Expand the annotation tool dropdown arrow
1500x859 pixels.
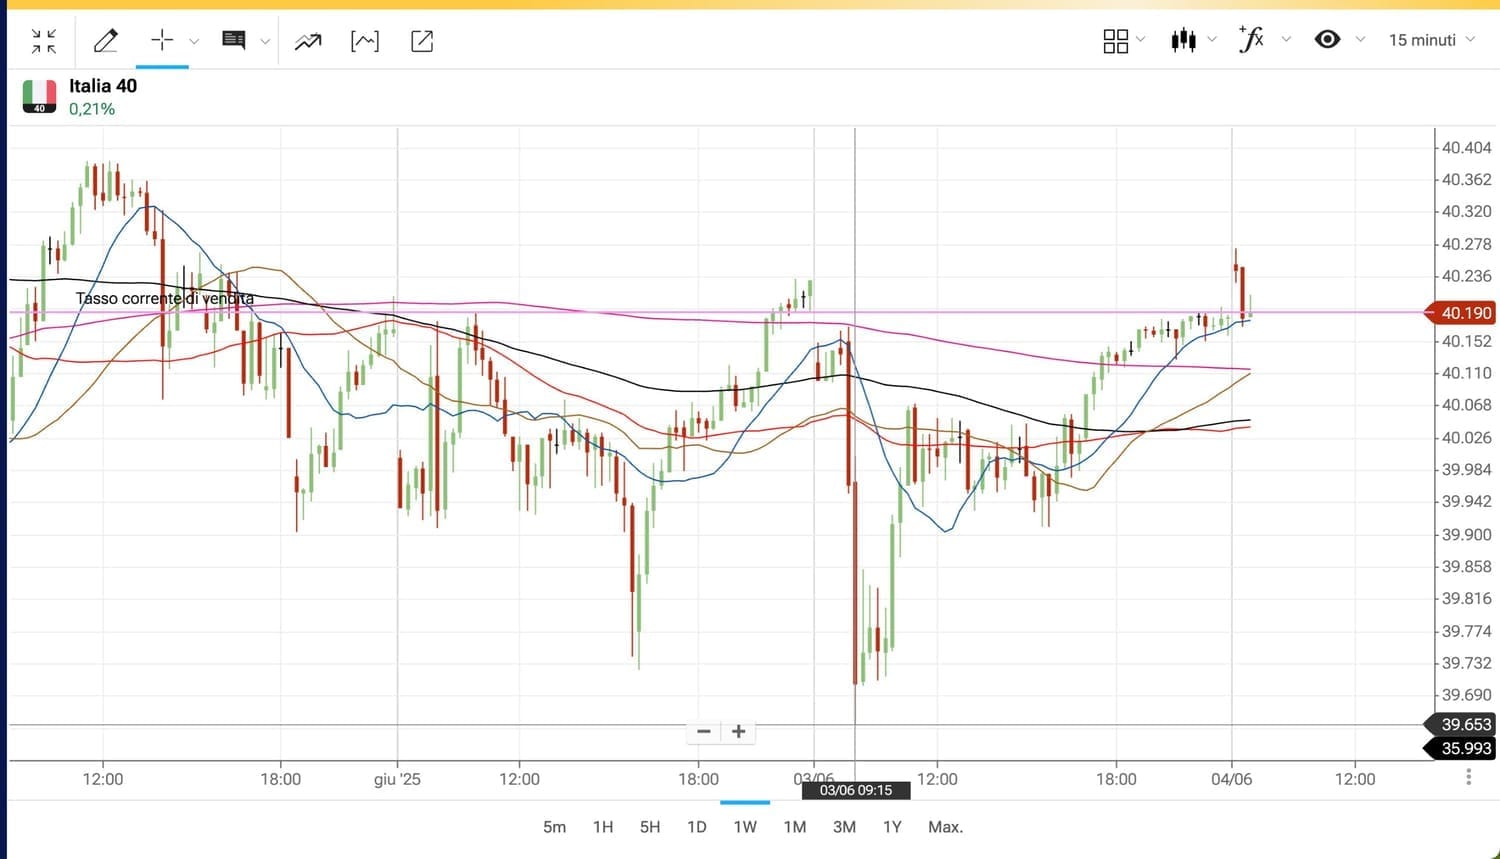pyautogui.click(x=265, y=41)
